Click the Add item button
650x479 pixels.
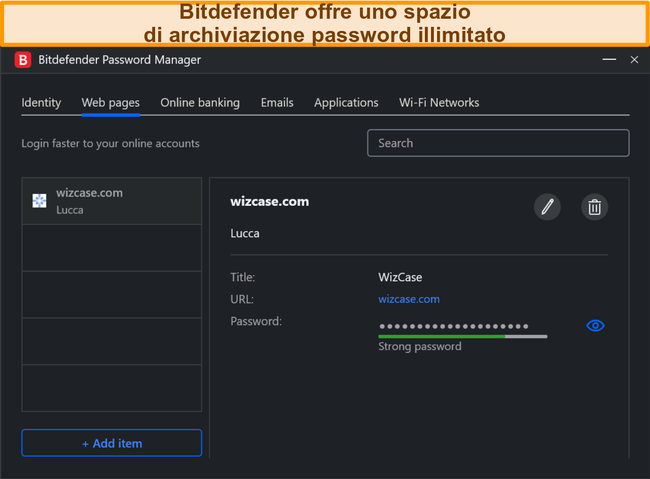click(x=112, y=443)
